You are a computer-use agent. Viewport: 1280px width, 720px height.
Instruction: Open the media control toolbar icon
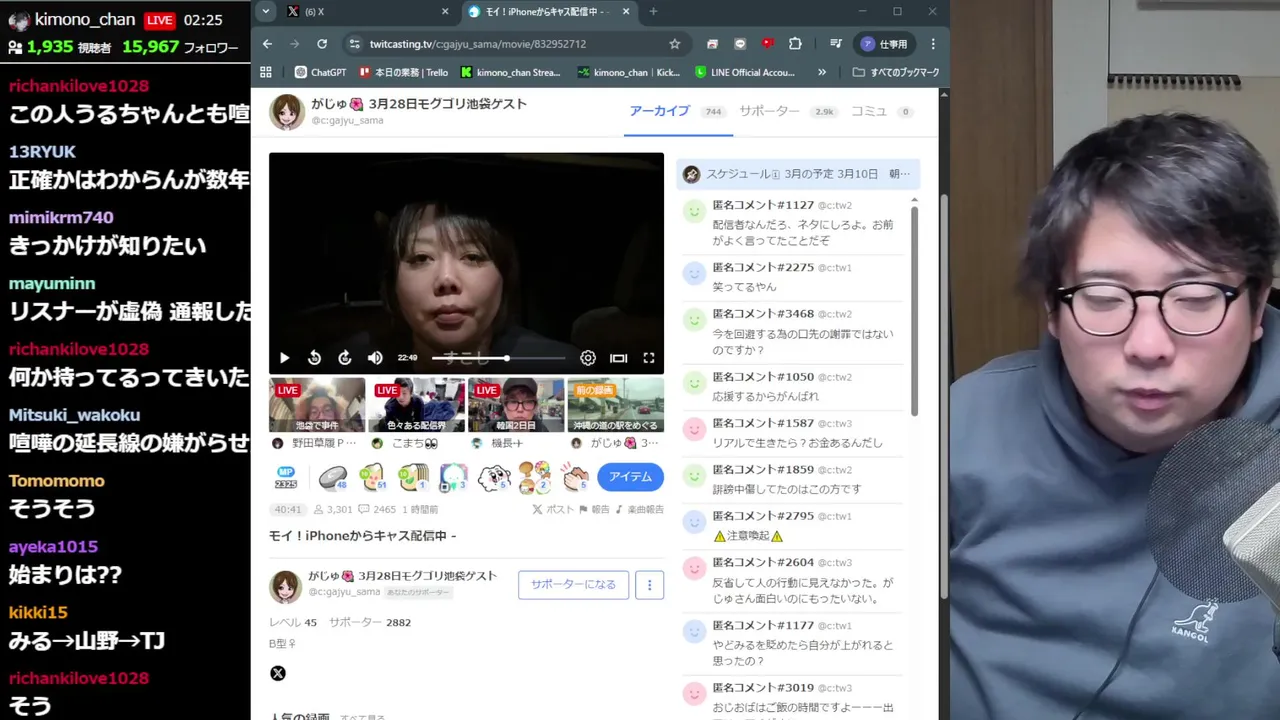tap(835, 44)
